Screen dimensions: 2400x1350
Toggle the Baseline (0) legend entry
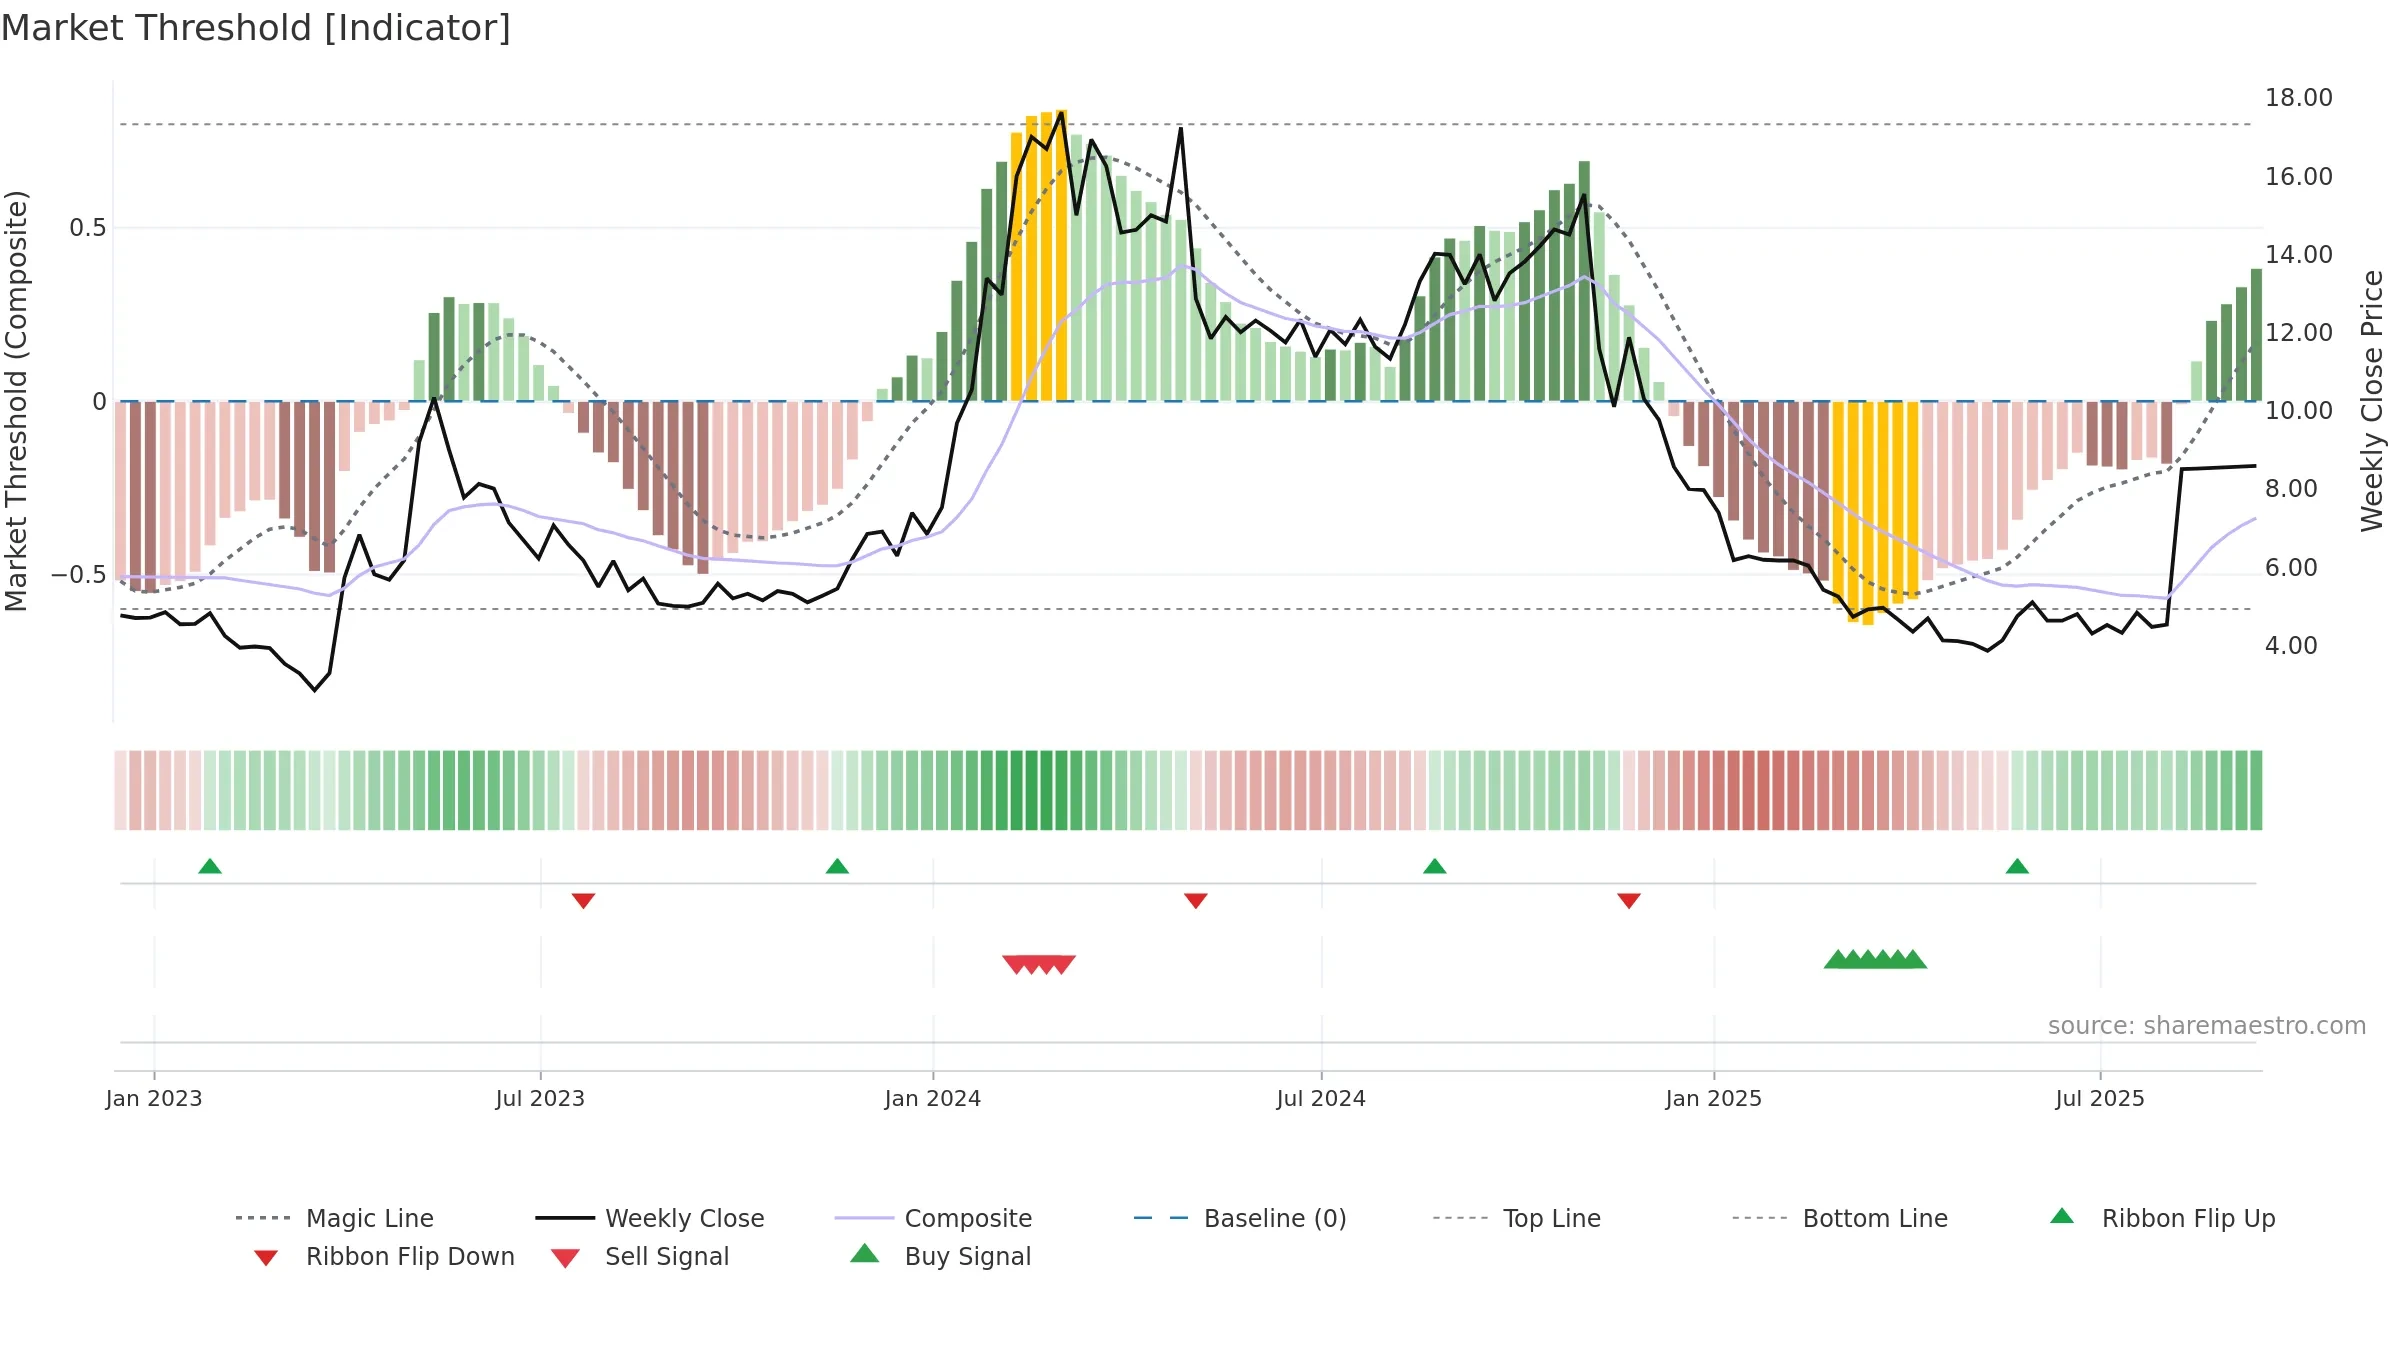click(x=1240, y=1218)
